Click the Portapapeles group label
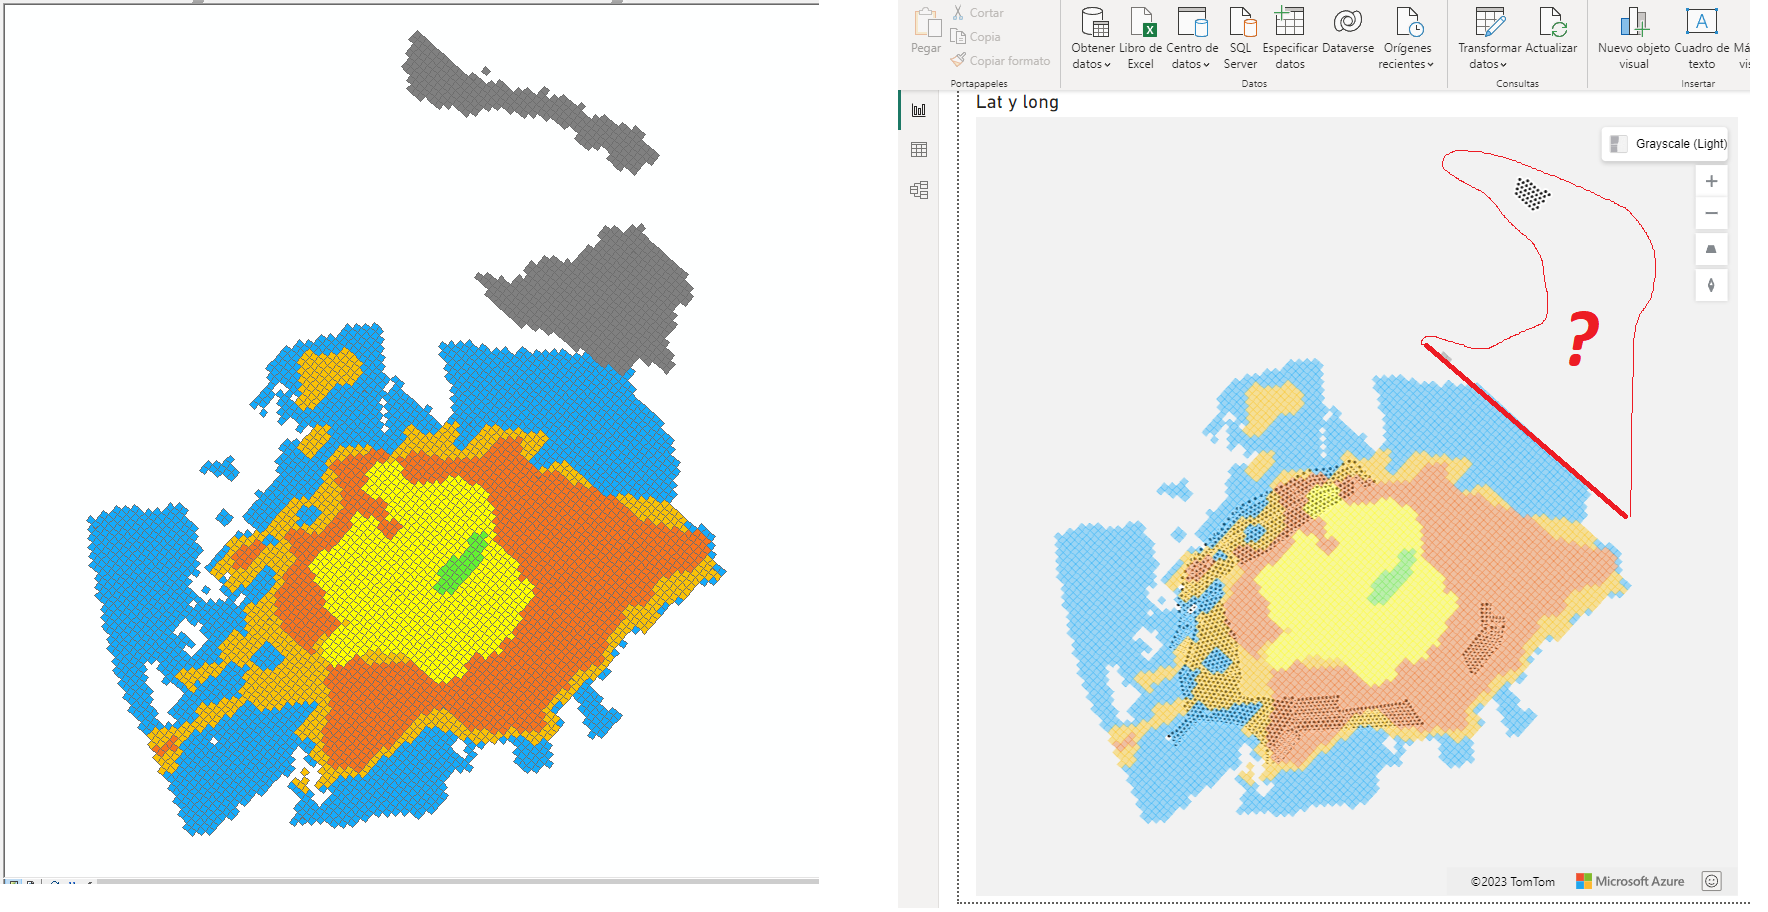1768x912 pixels. (x=978, y=84)
